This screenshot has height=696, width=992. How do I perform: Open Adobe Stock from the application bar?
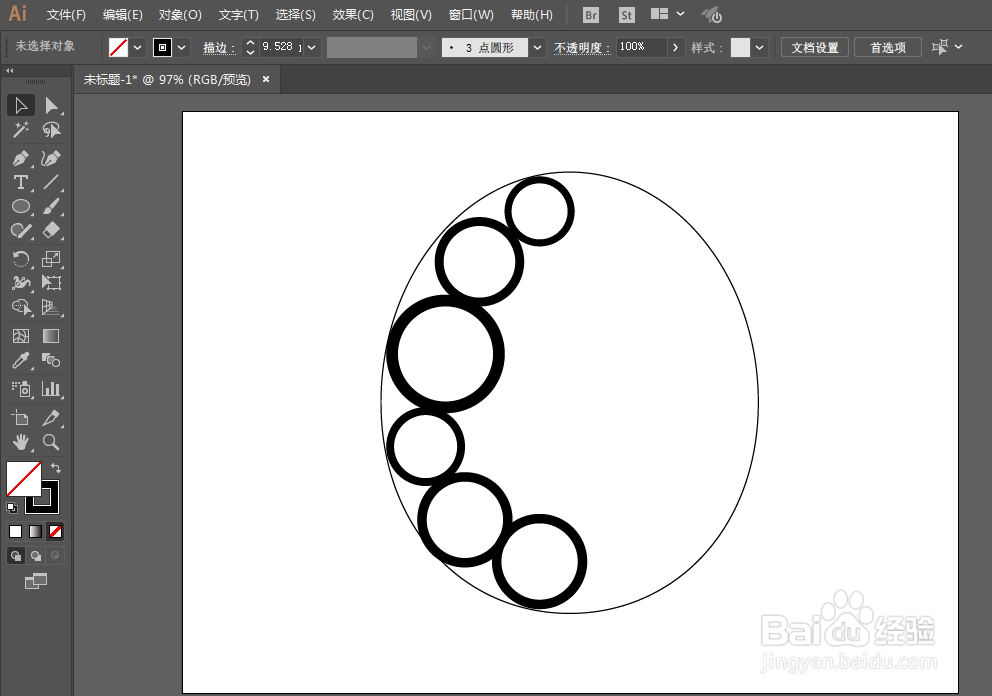click(626, 14)
